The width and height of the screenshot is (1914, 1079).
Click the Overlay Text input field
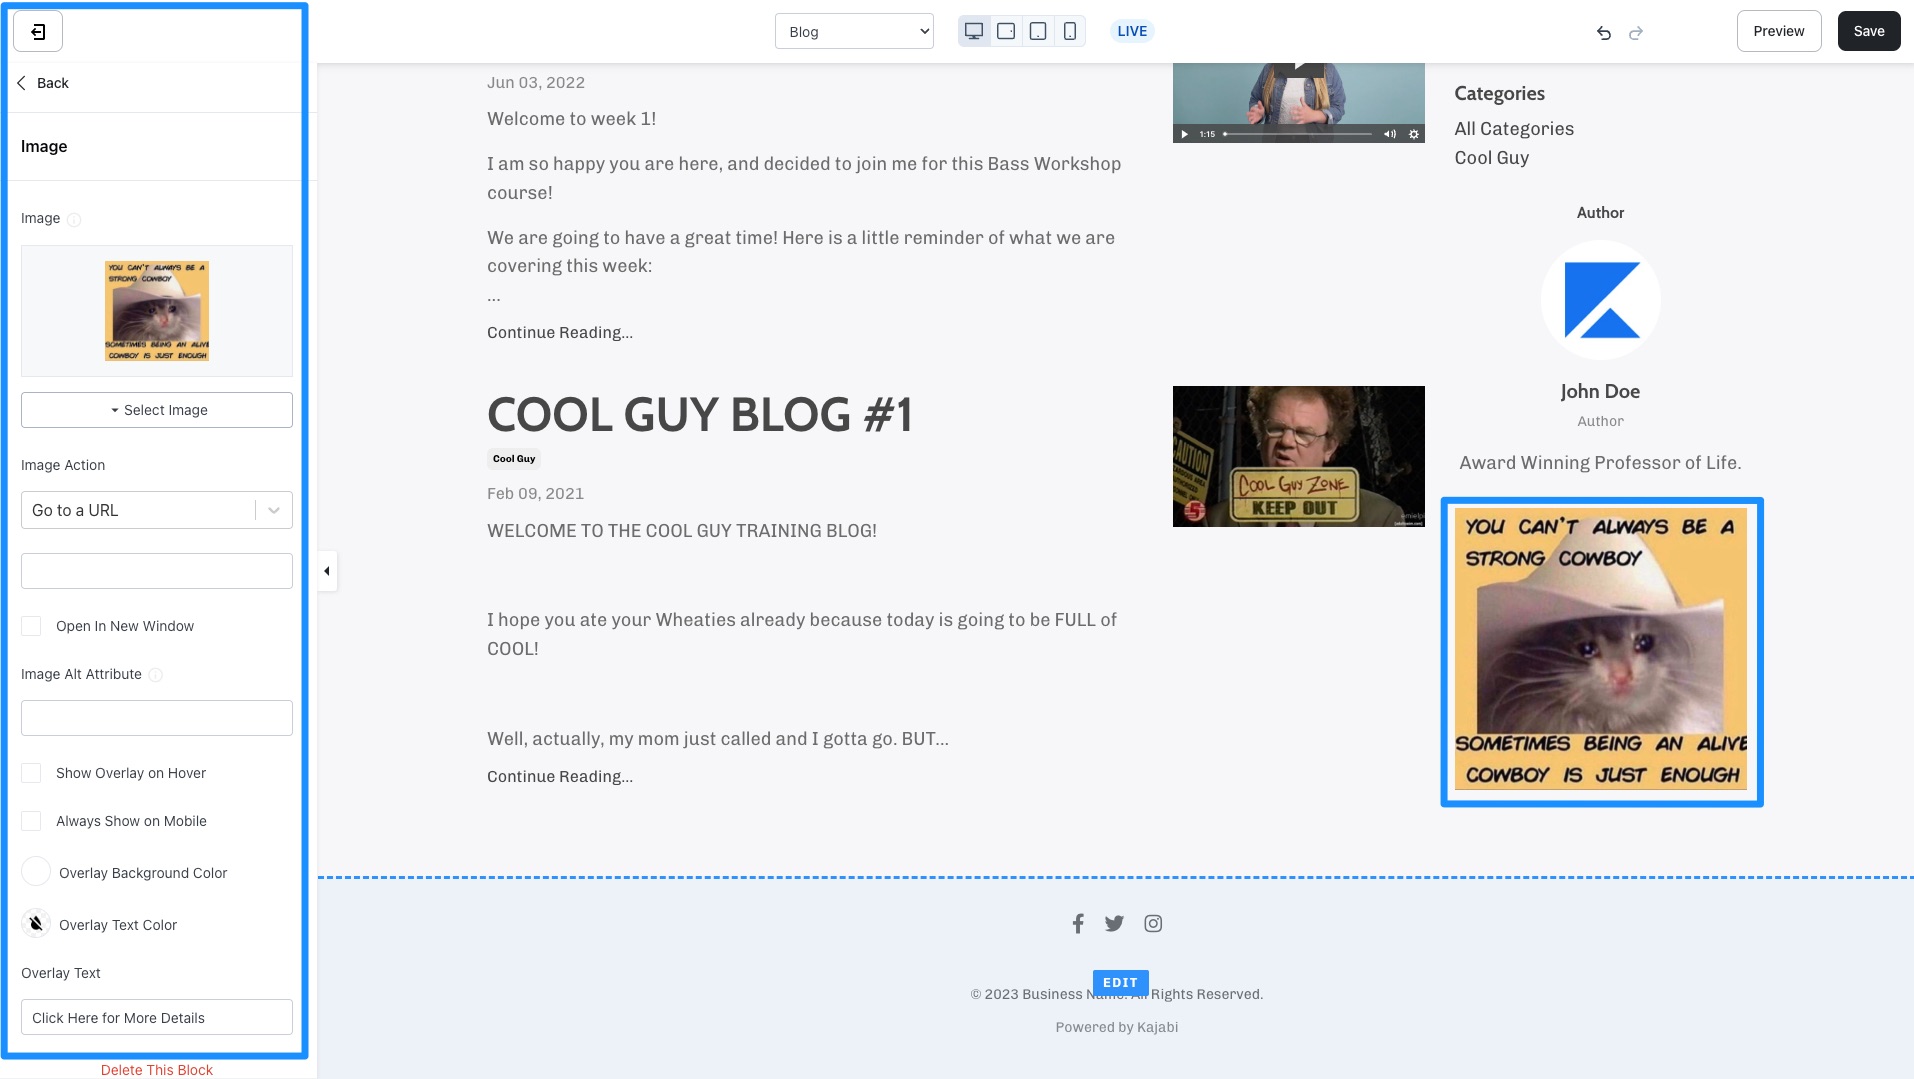157,1017
